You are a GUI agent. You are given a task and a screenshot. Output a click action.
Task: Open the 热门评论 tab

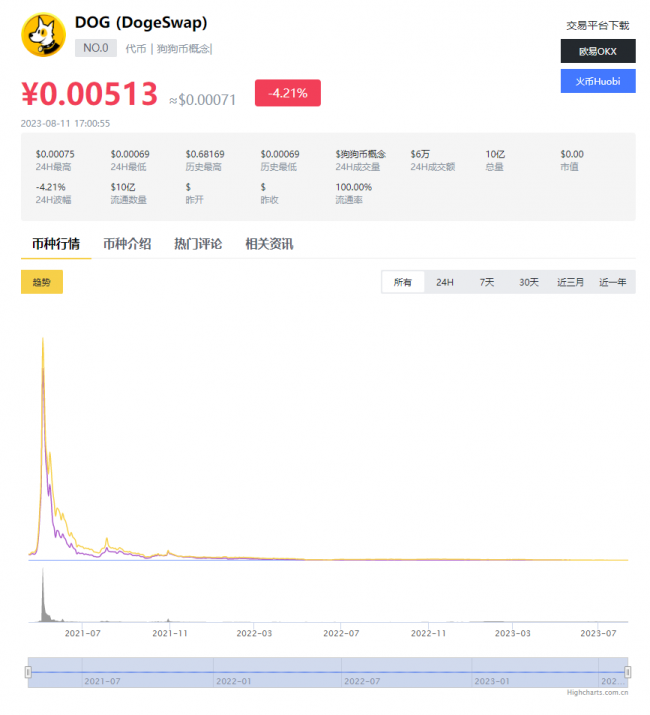(198, 244)
